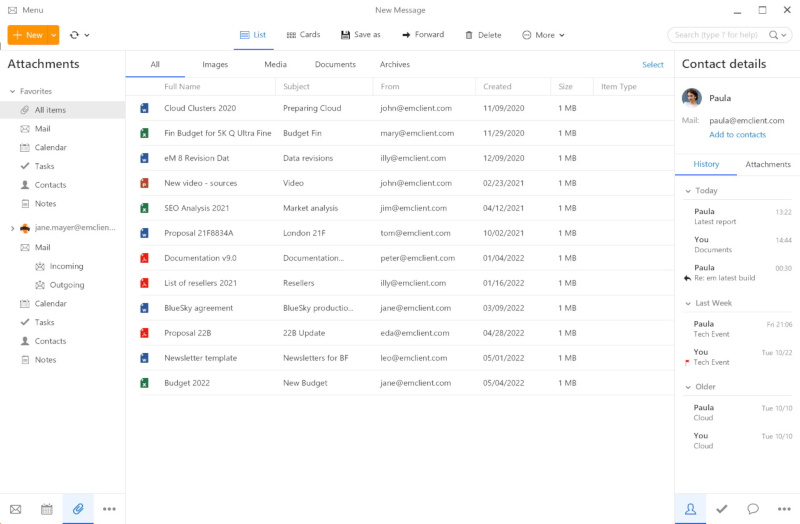Click the orange New button
800x524 pixels.
(x=28, y=35)
